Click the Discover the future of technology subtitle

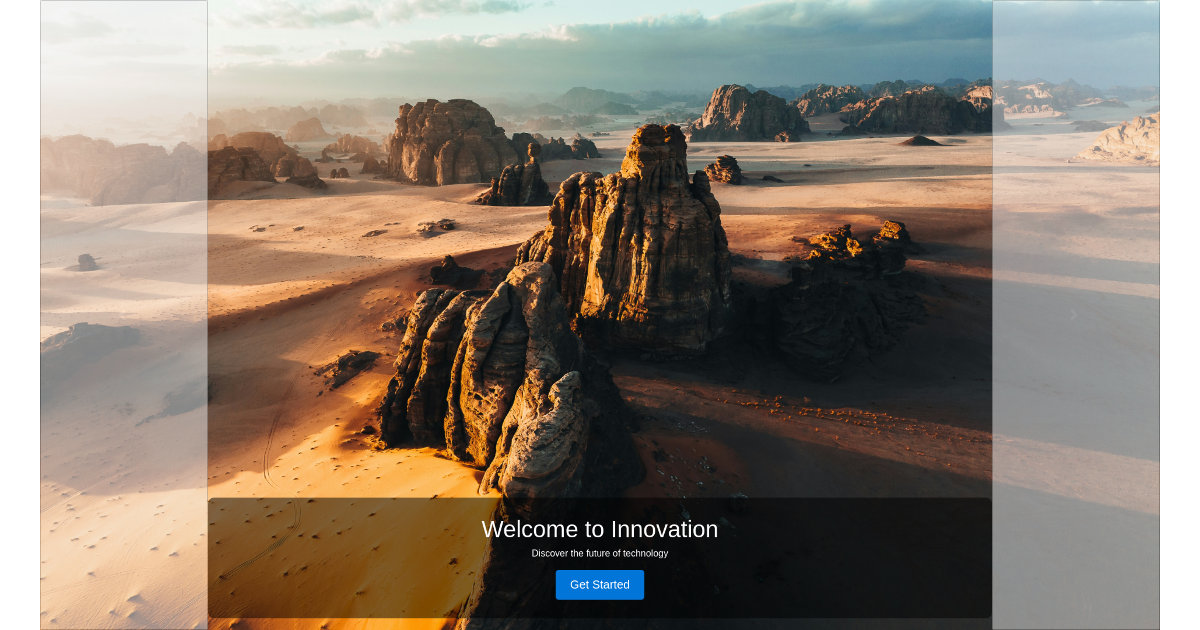pos(600,552)
